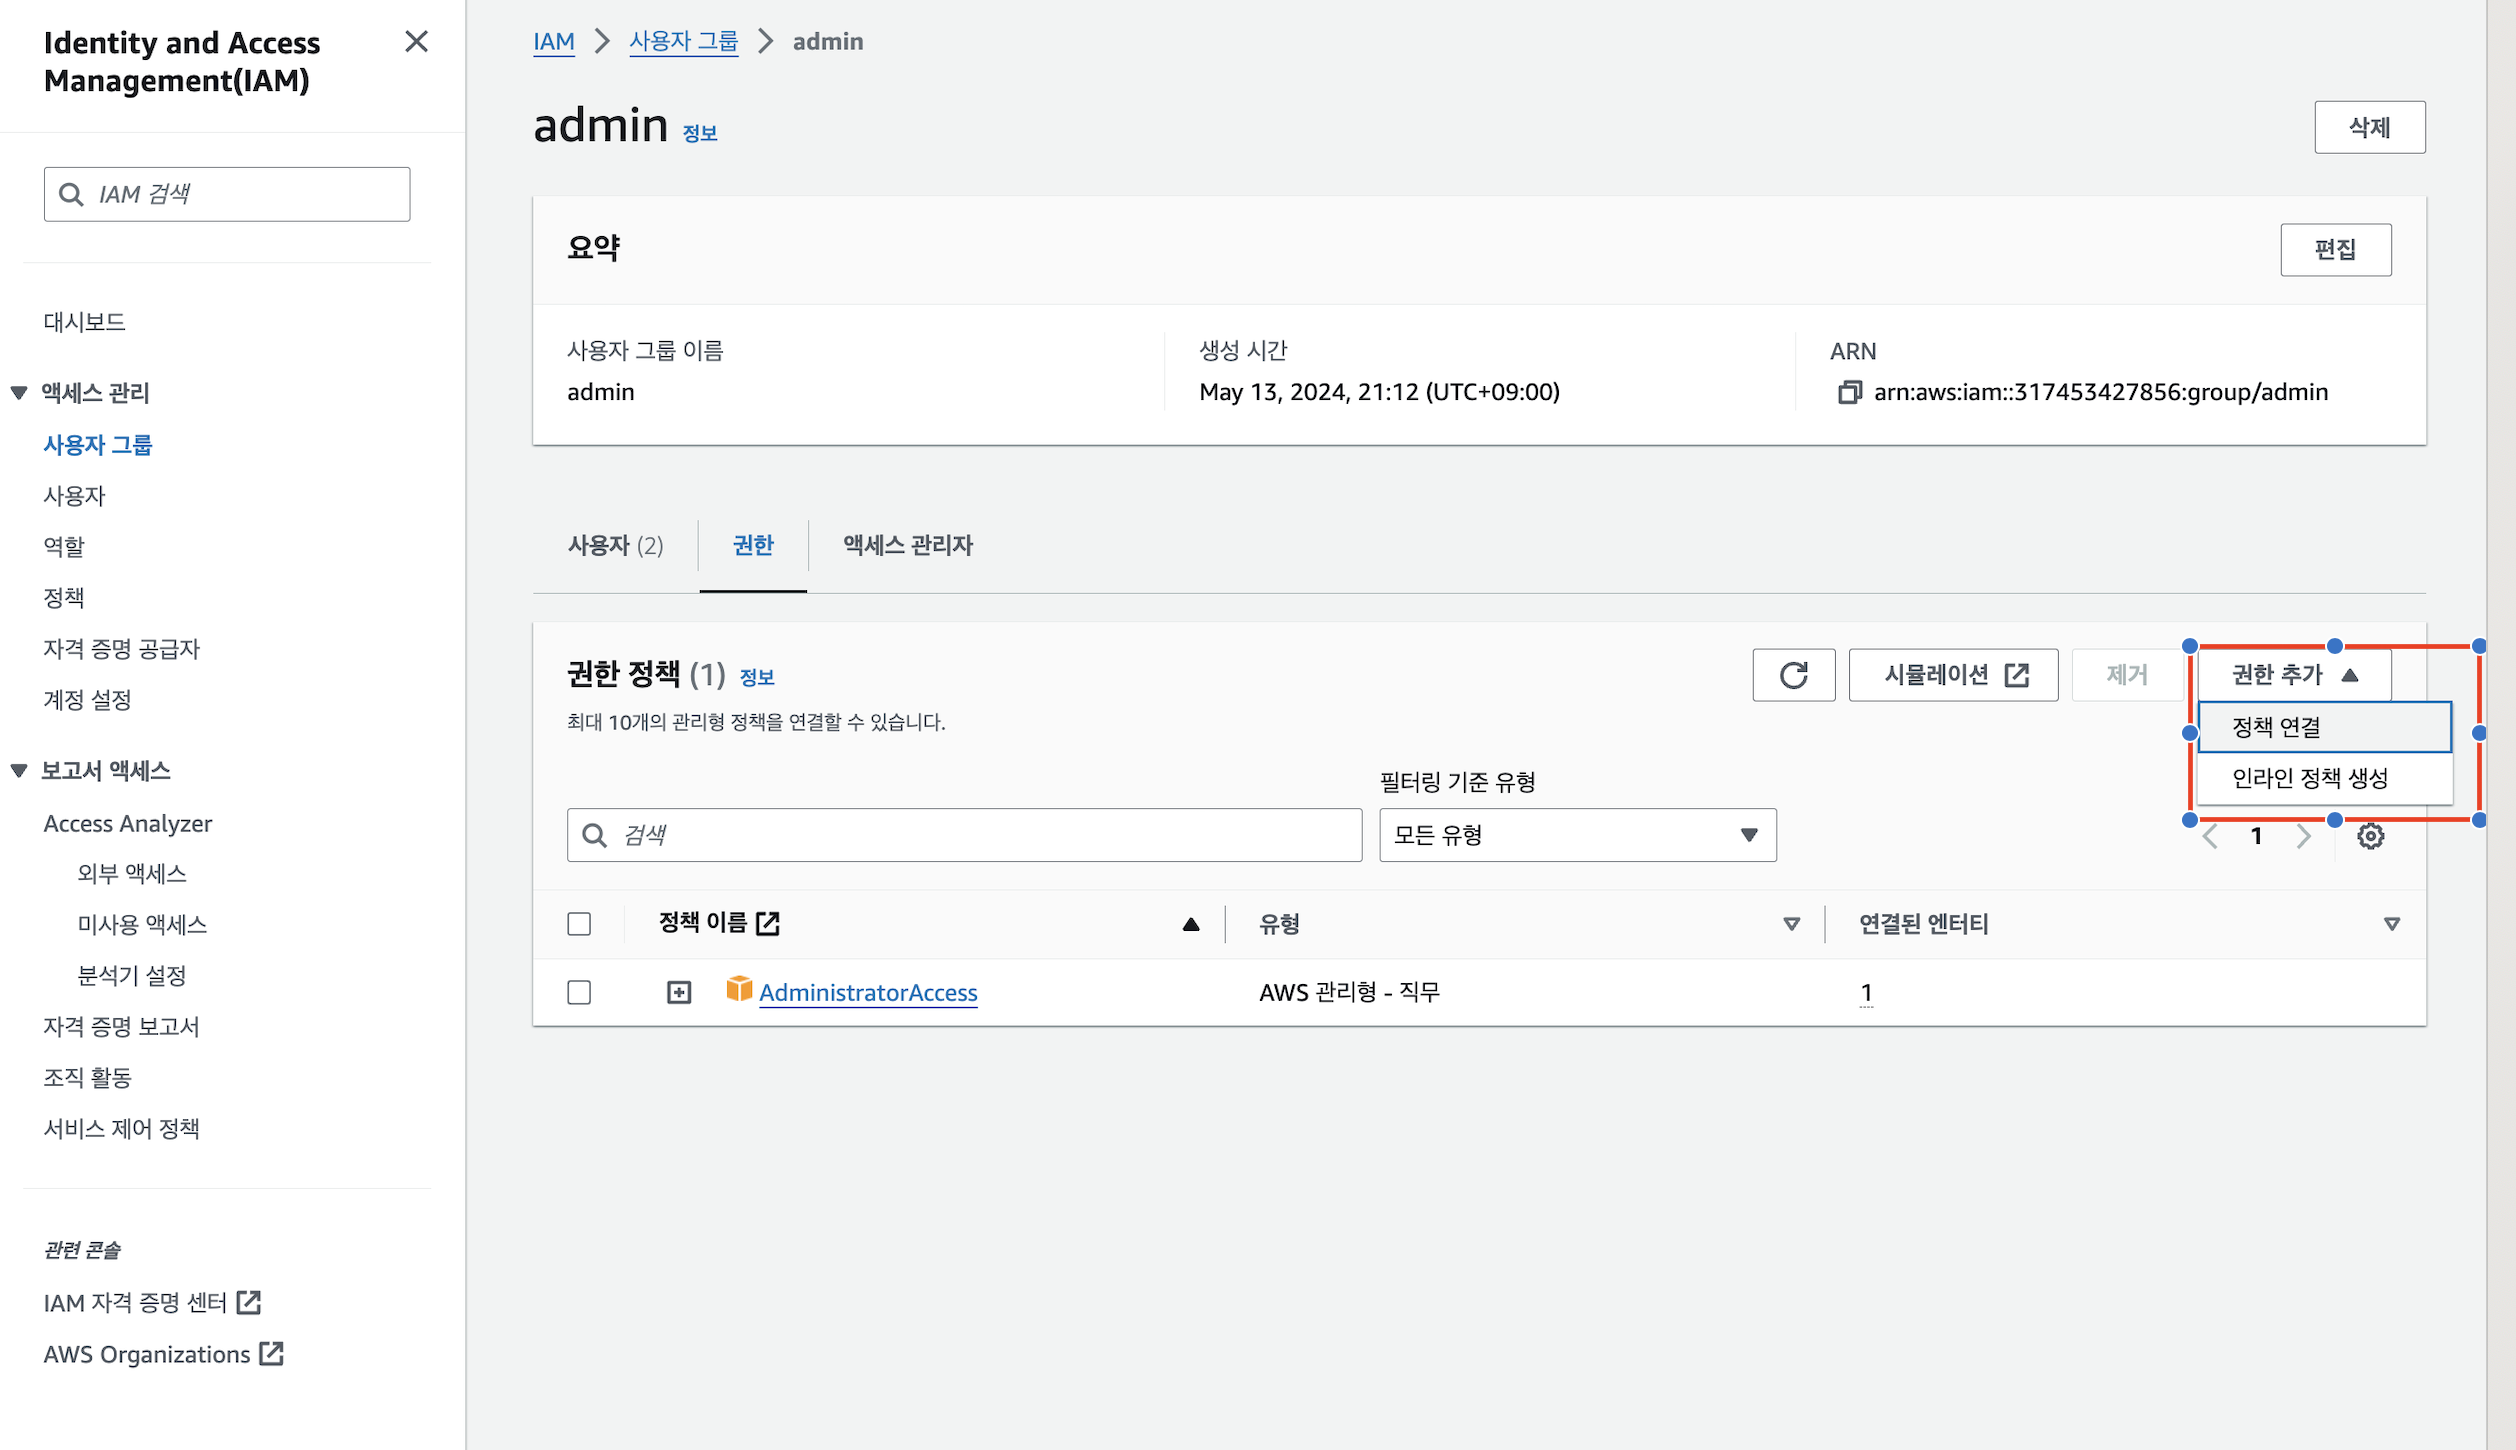Click the 삭제 button
This screenshot has height=1450, width=2516.
pyautogui.click(x=2369, y=127)
